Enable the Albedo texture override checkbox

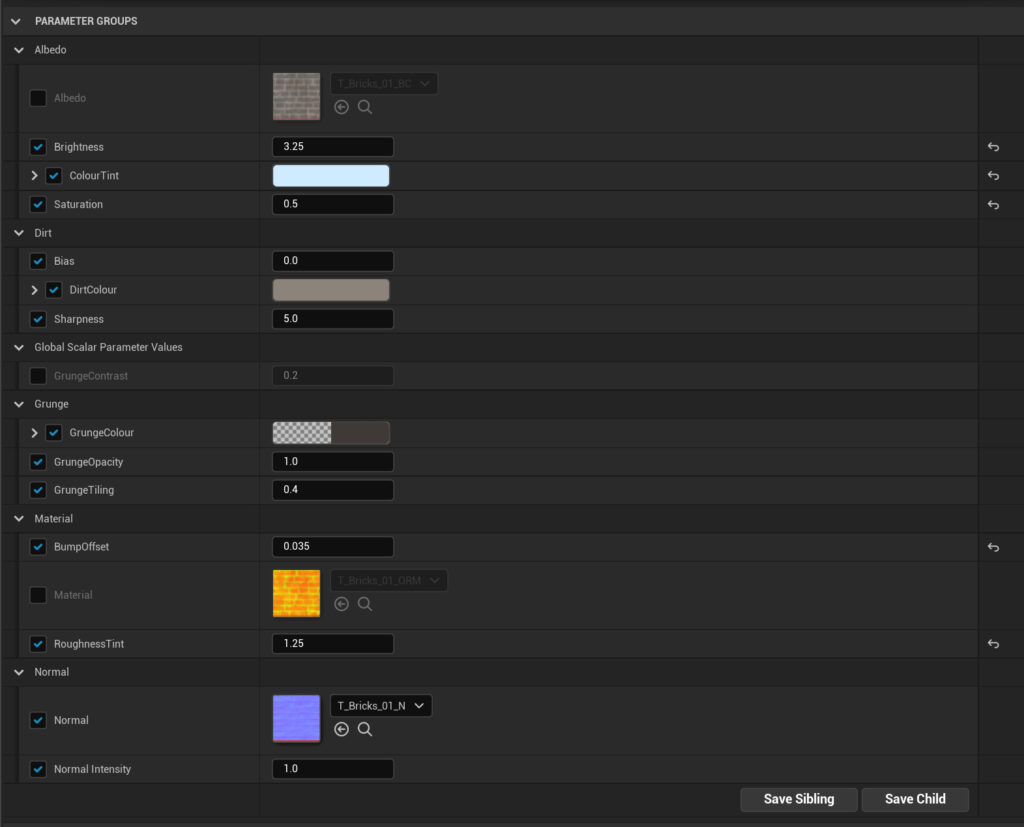[37, 96]
